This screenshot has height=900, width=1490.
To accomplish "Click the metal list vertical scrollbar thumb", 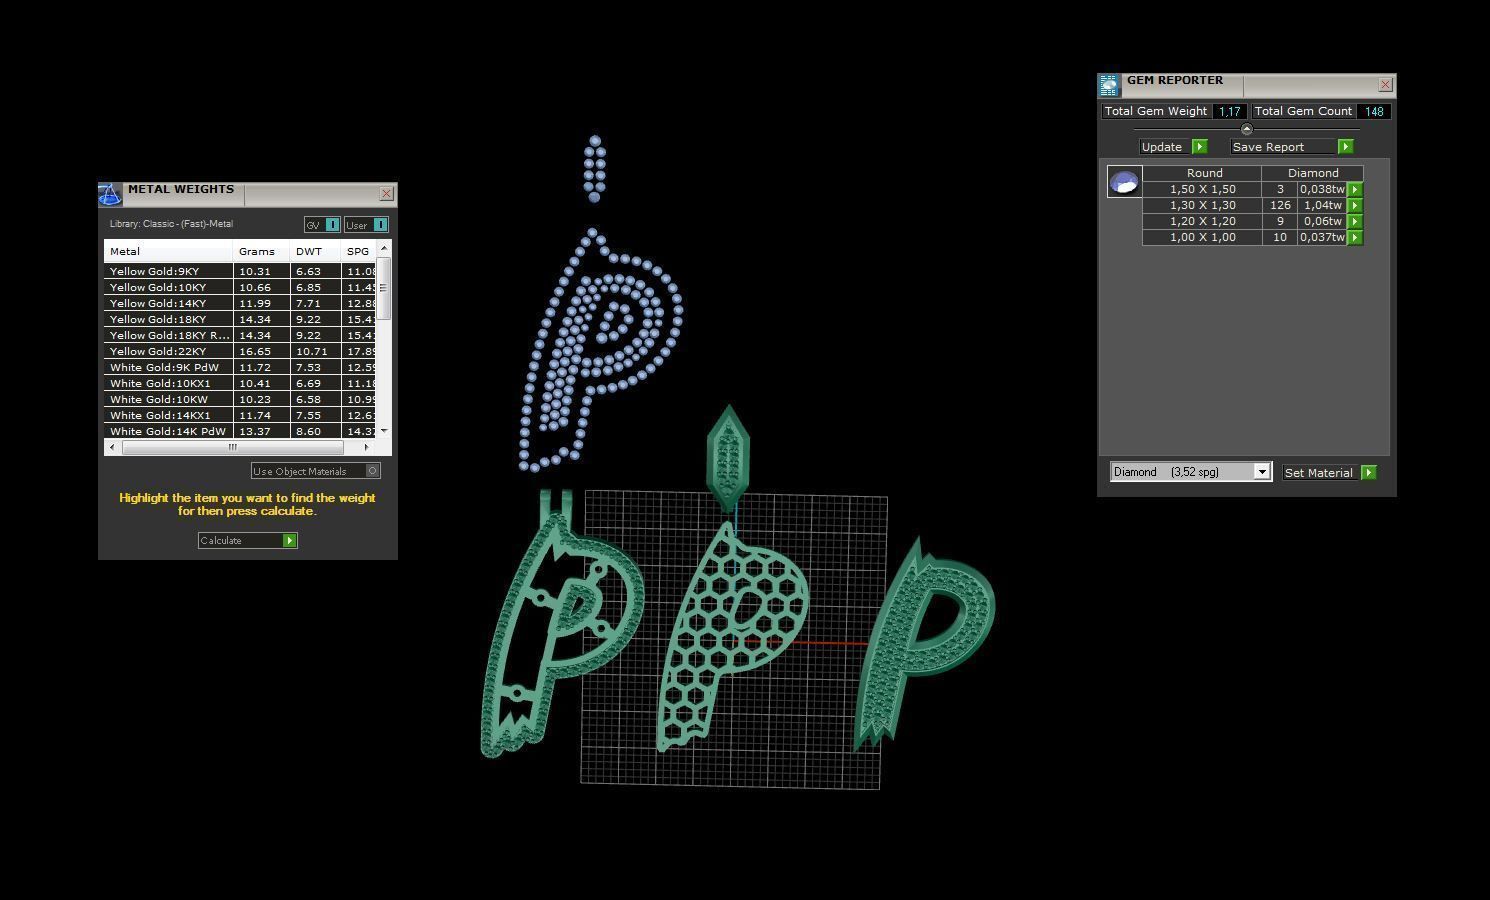I will click(x=384, y=288).
